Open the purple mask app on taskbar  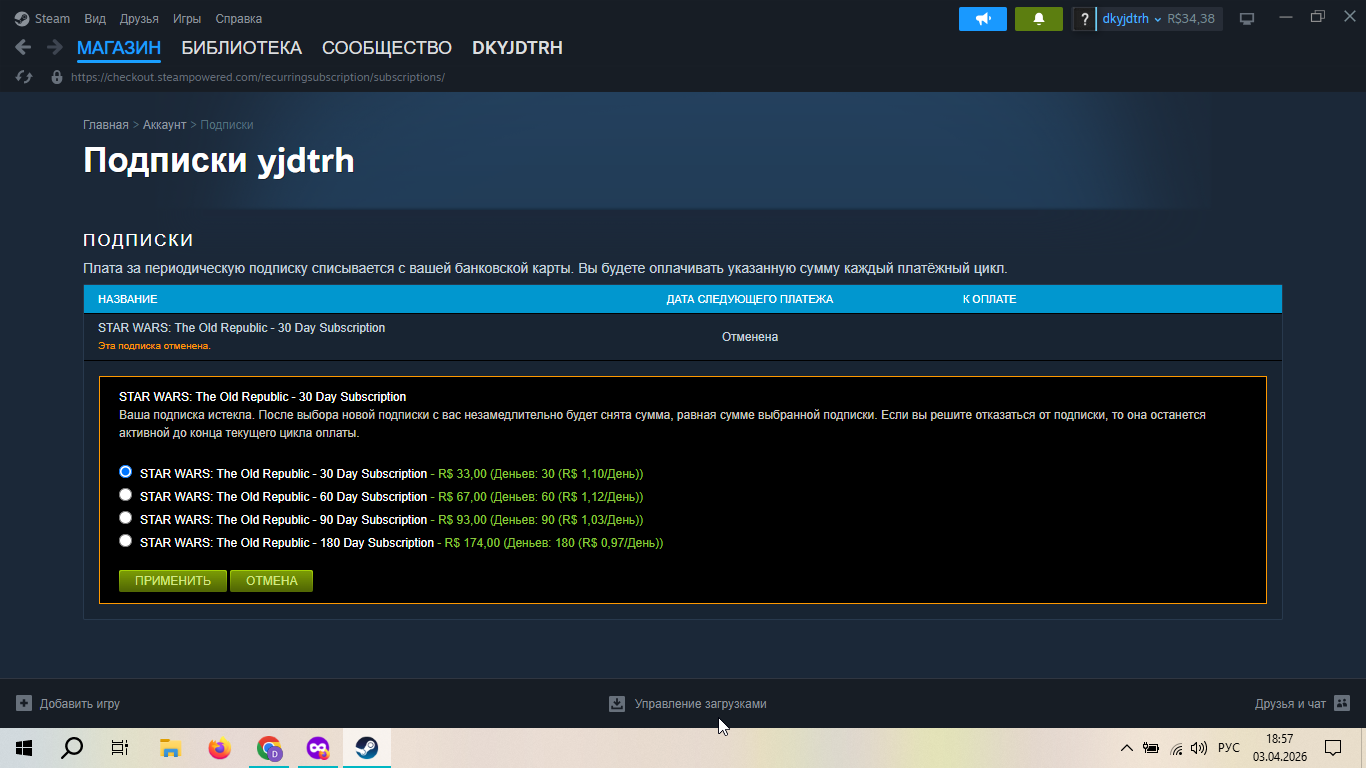pyautogui.click(x=318, y=748)
